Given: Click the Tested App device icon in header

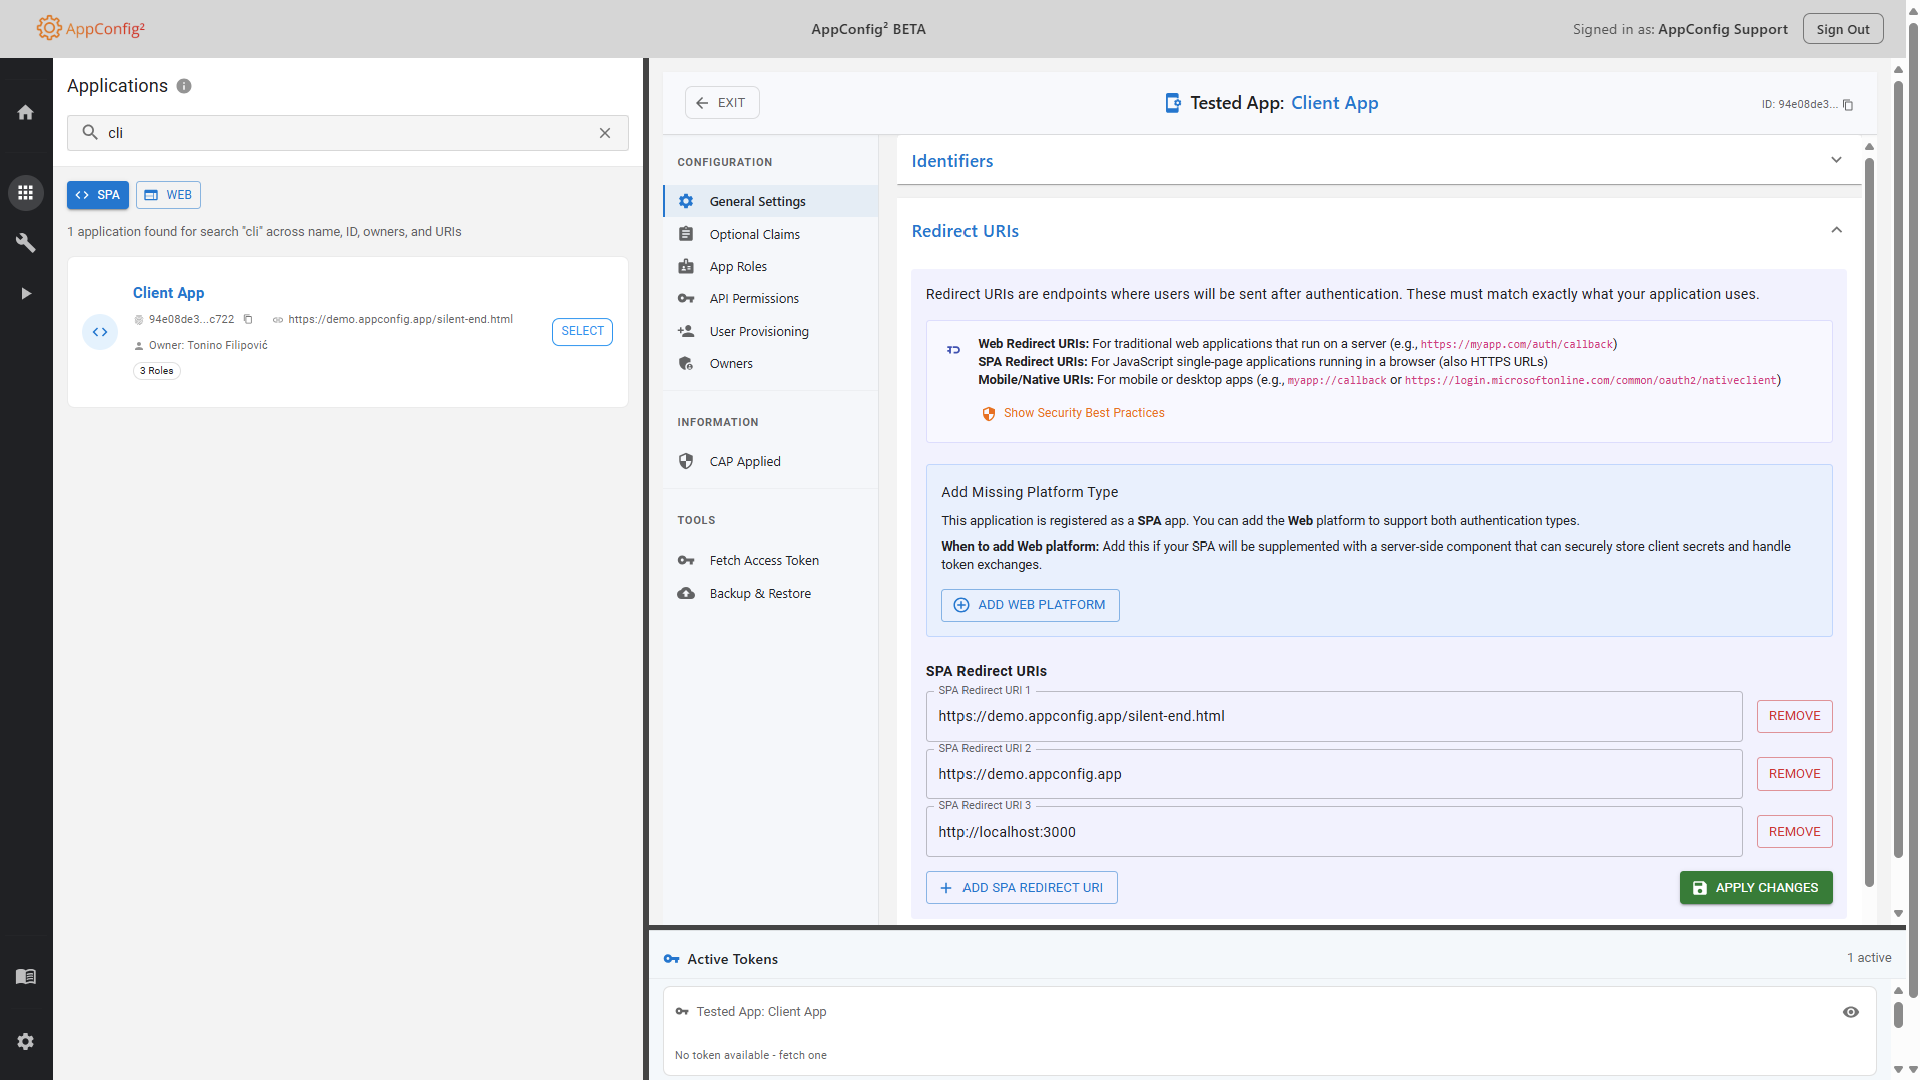Looking at the screenshot, I should tap(1173, 103).
